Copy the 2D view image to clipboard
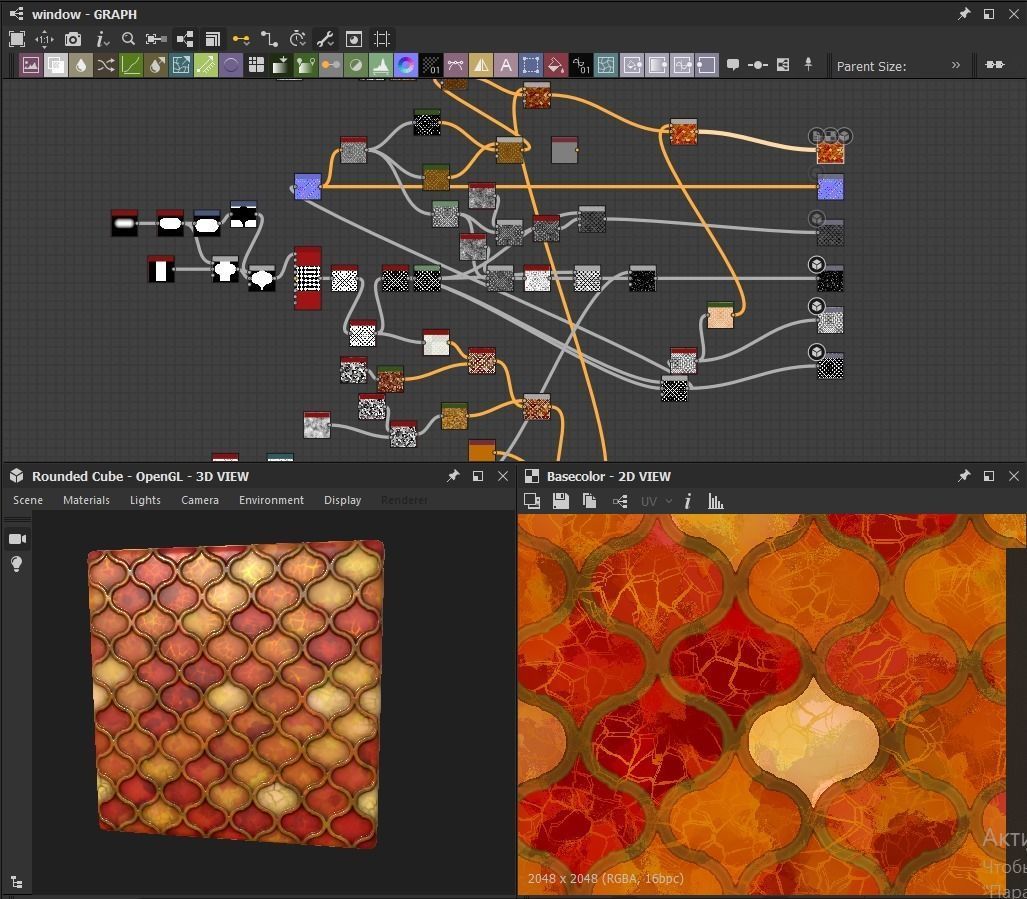 [589, 502]
